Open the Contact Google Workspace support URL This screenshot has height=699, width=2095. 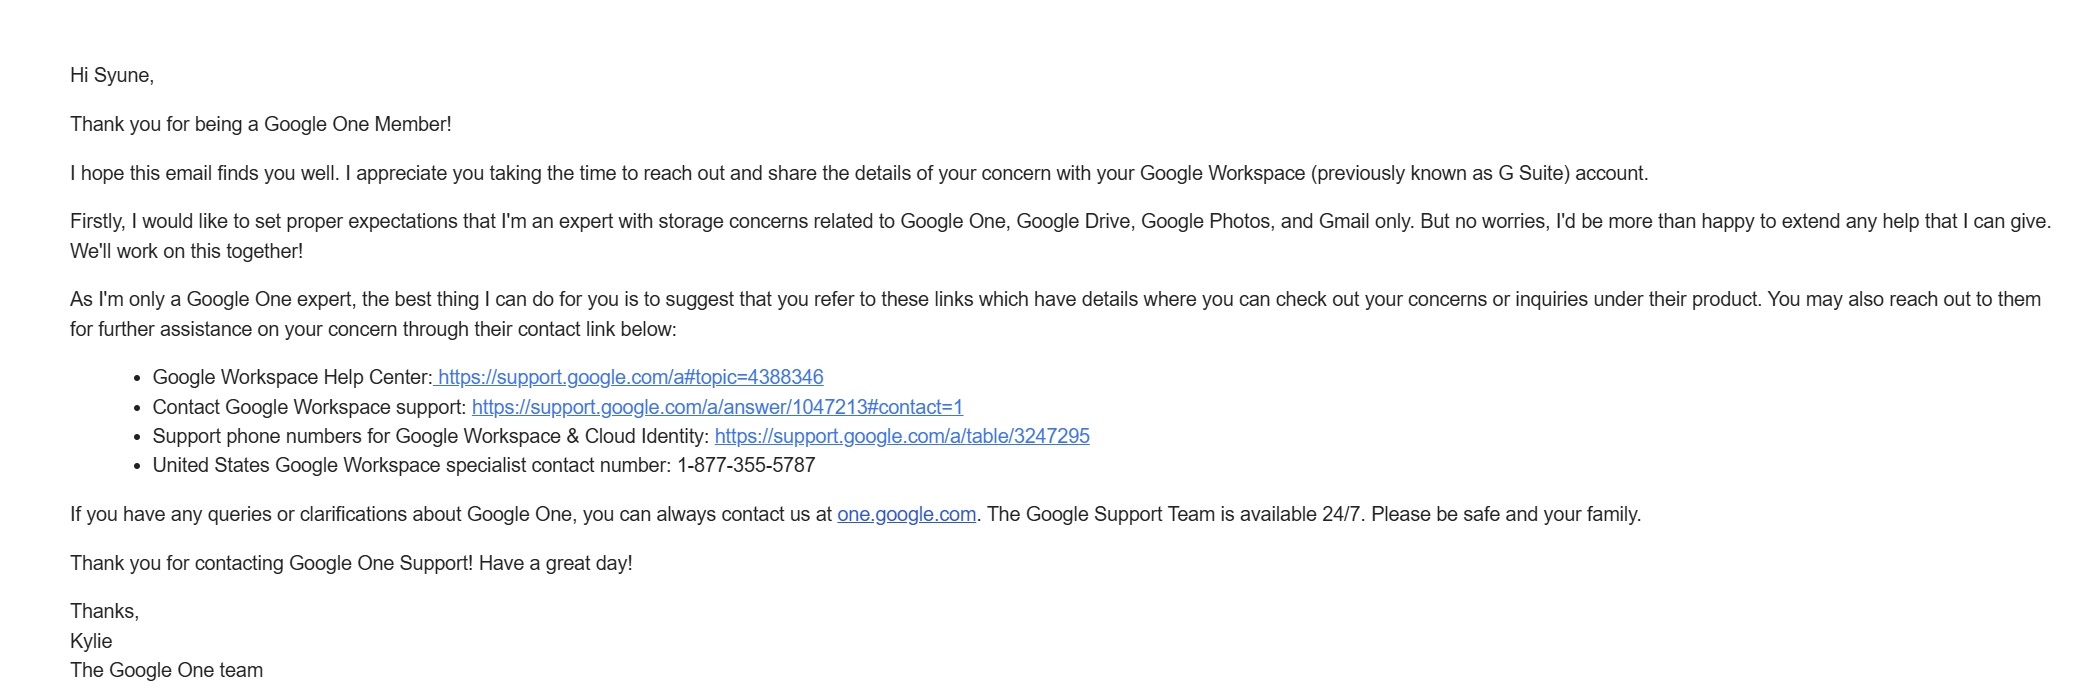click(717, 407)
